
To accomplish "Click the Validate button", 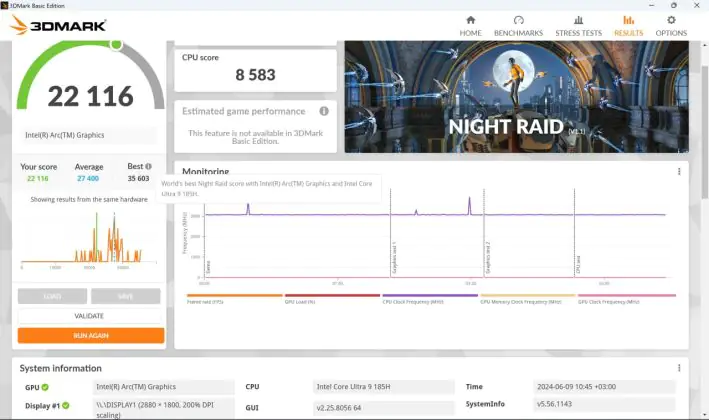I will click(89, 316).
